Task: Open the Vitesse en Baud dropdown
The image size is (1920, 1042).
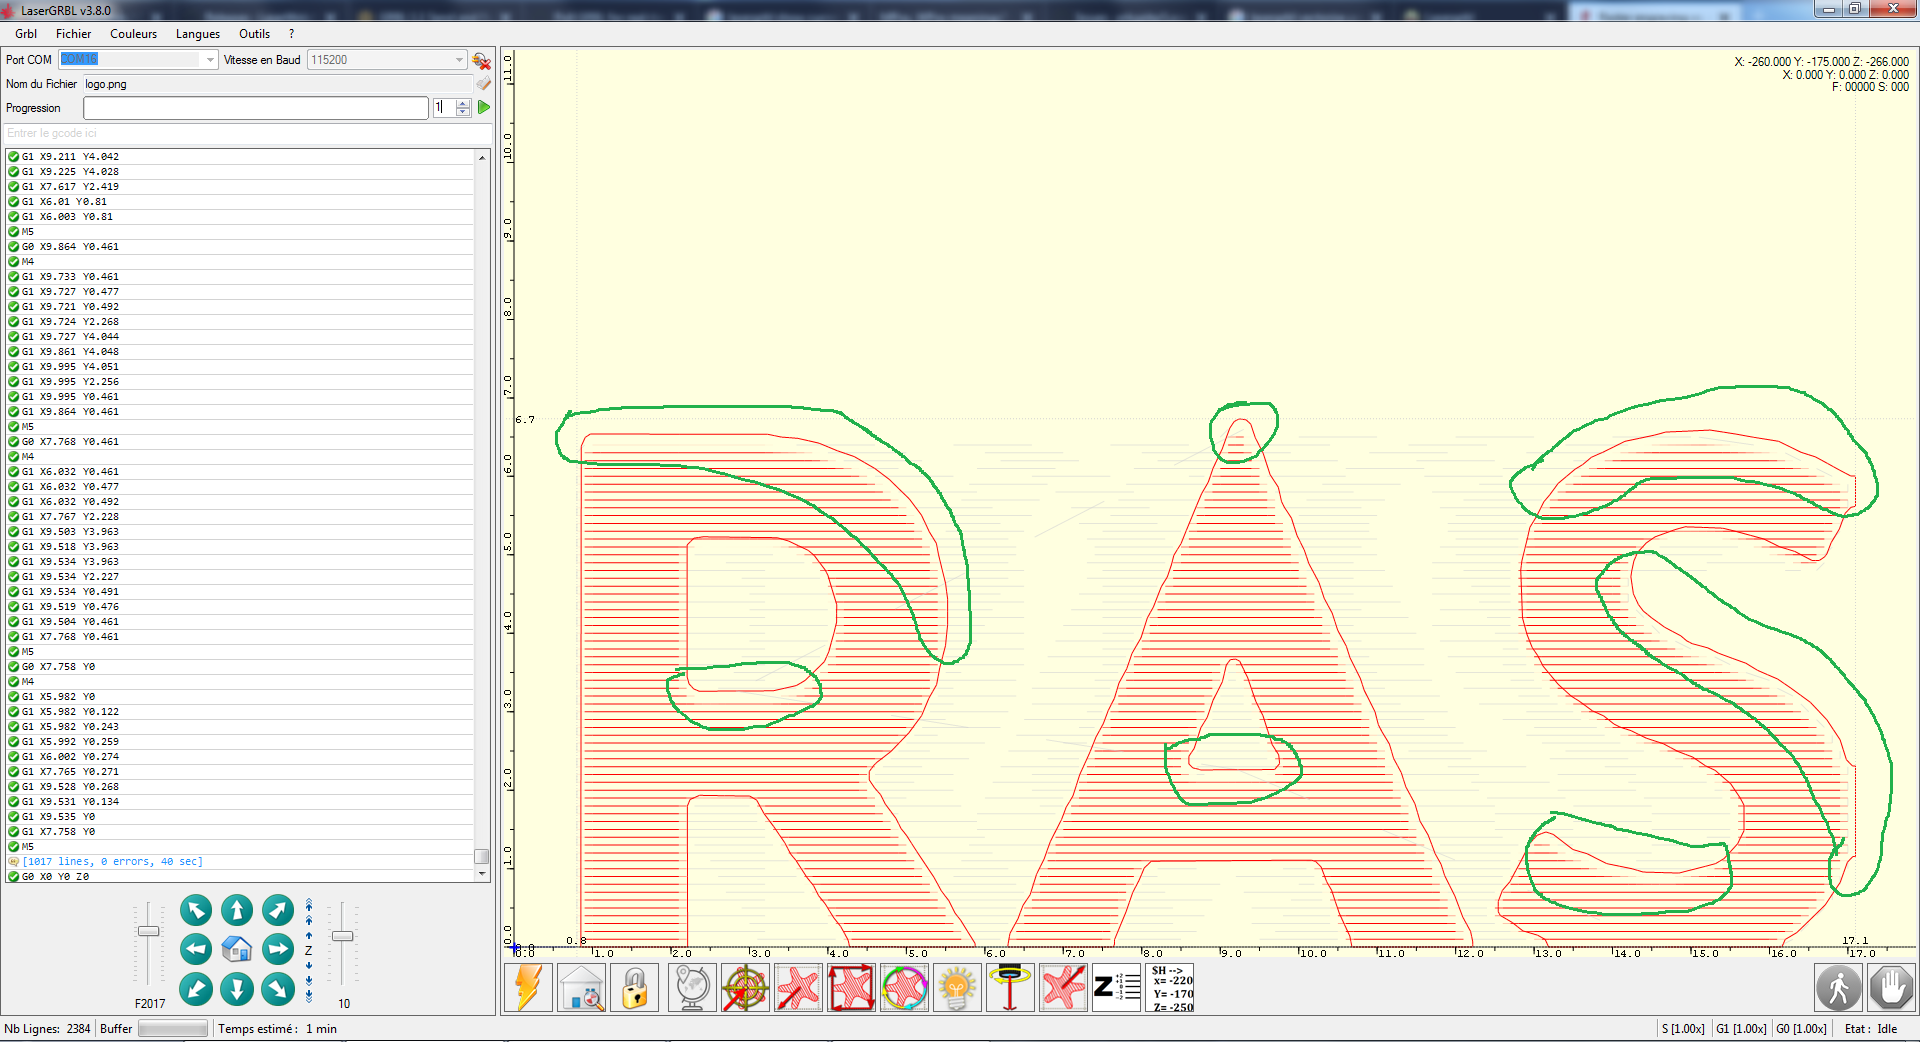Action: 459,59
